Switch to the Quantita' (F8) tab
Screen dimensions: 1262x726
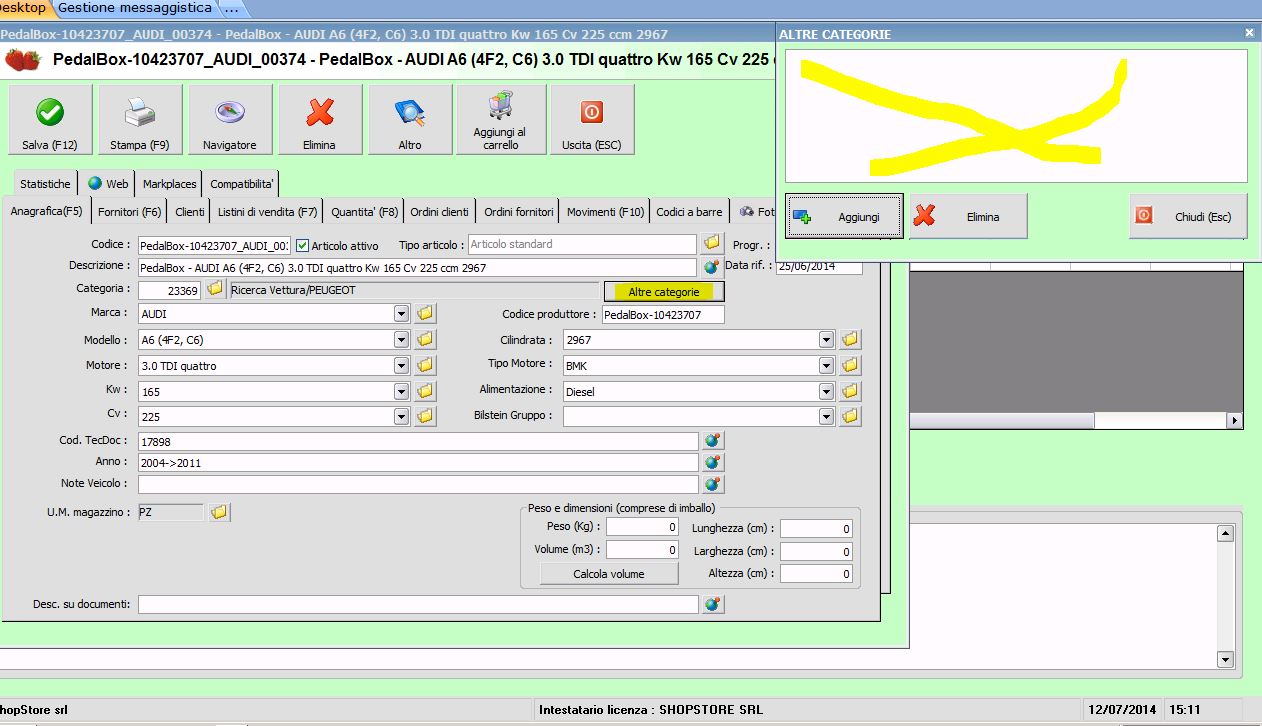pyautogui.click(x=364, y=212)
